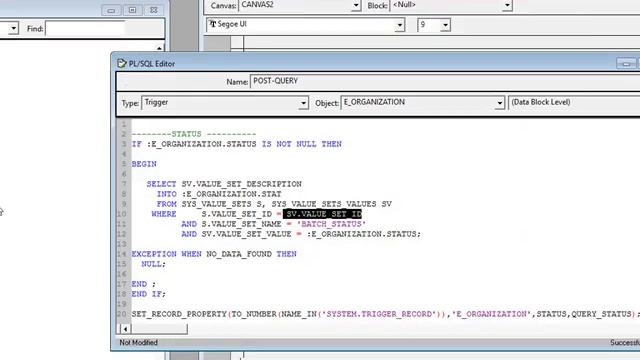The width and height of the screenshot is (640, 360).
Task: Close the Object Navigator window
Action: 153,10
